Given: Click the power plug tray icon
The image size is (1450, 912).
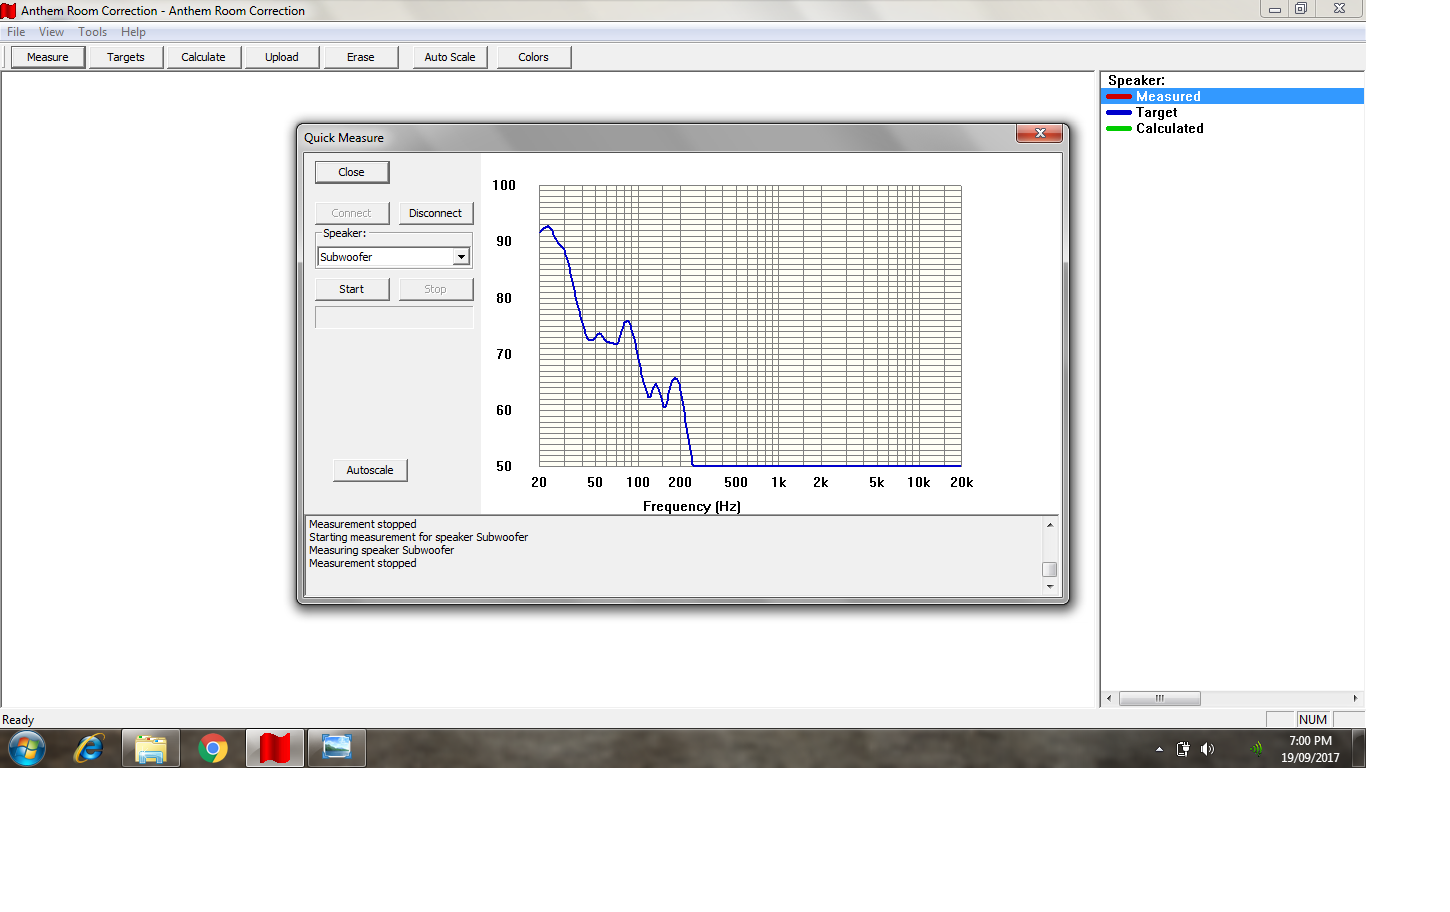Looking at the screenshot, I should (1183, 749).
